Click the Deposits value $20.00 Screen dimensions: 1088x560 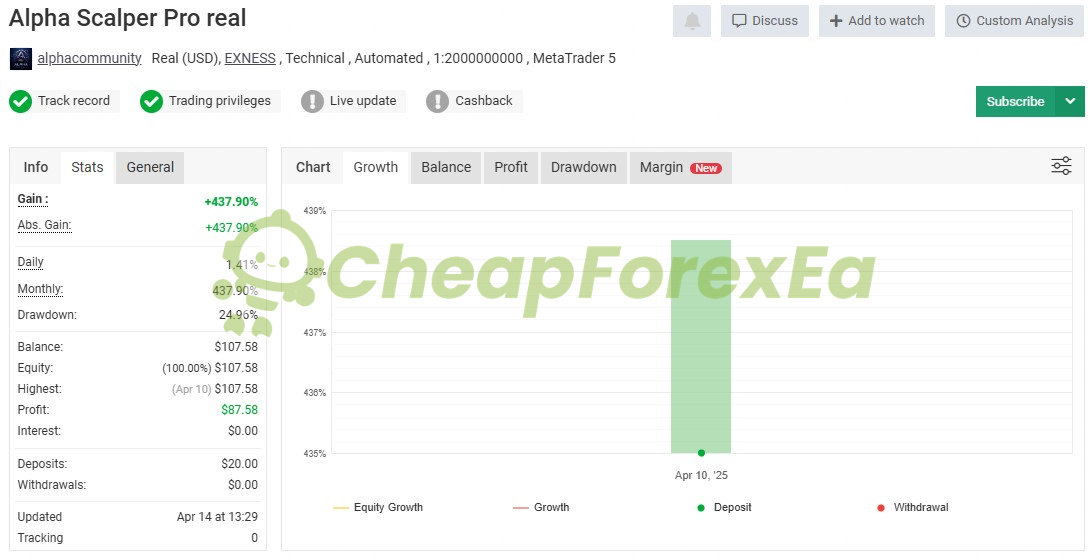click(x=239, y=464)
